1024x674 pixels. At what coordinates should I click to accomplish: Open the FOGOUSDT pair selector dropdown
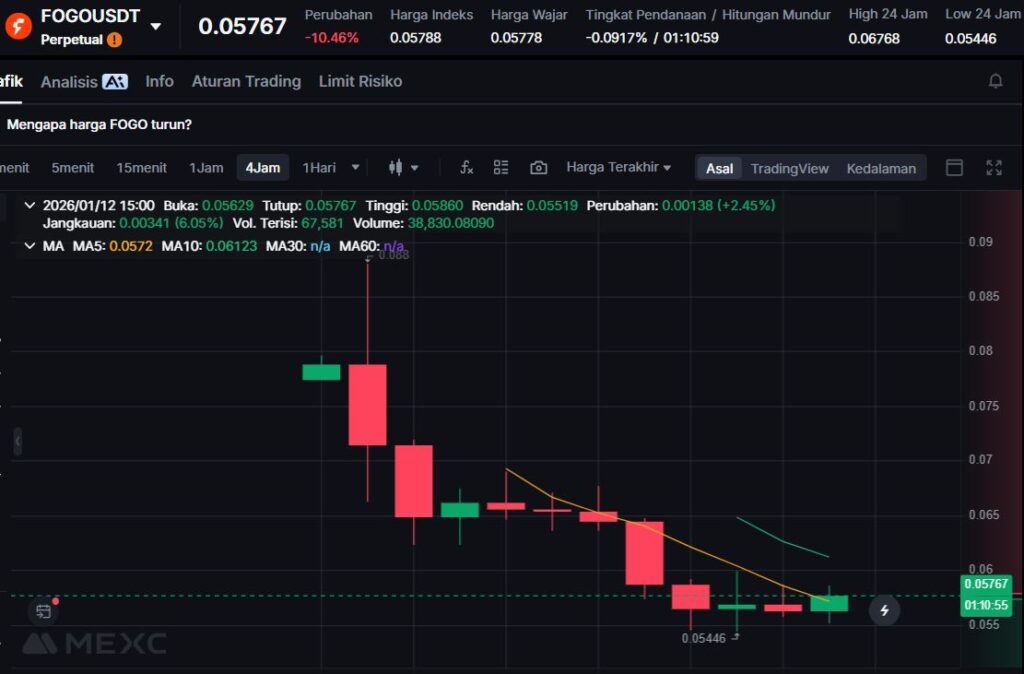click(x=155, y=25)
